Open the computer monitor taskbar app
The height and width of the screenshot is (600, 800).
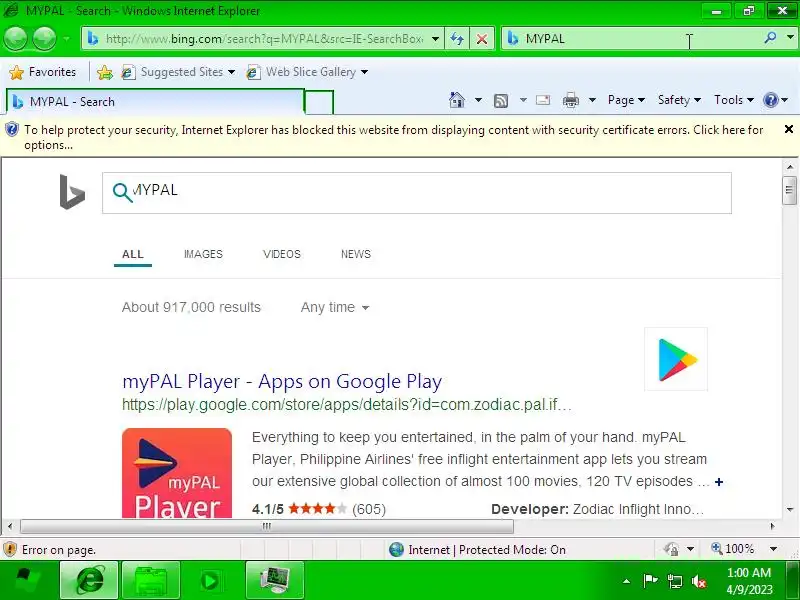coord(274,580)
